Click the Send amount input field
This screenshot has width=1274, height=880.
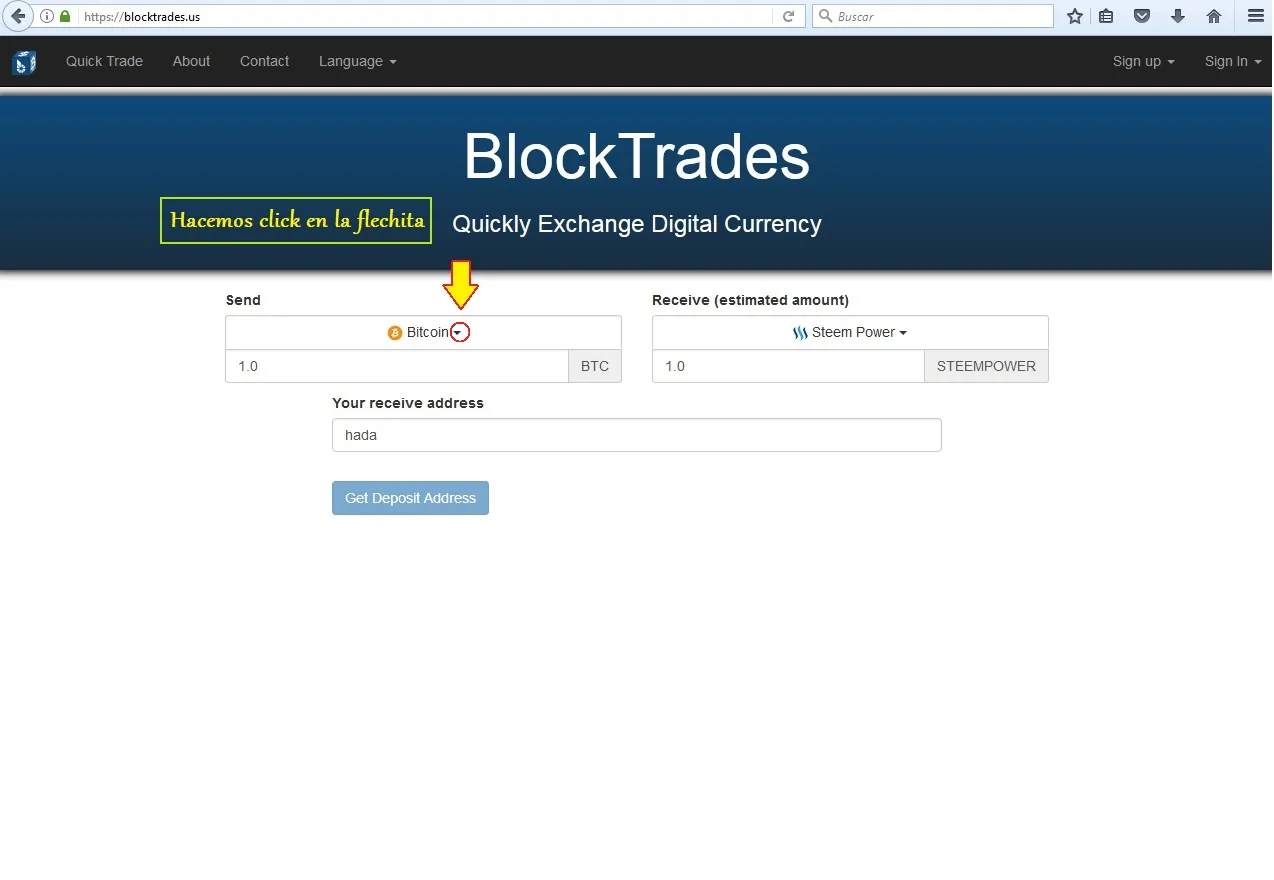click(x=397, y=366)
